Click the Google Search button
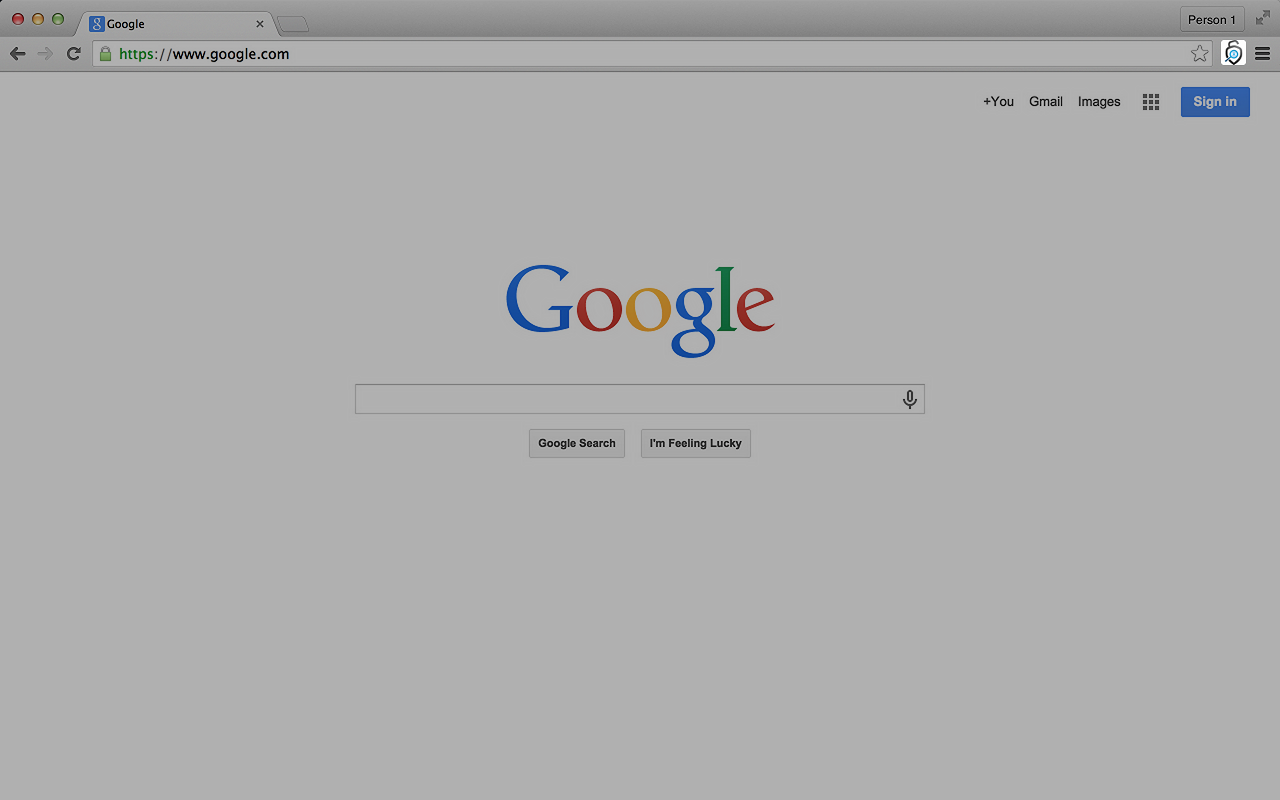This screenshot has height=800, width=1280. (577, 443)
